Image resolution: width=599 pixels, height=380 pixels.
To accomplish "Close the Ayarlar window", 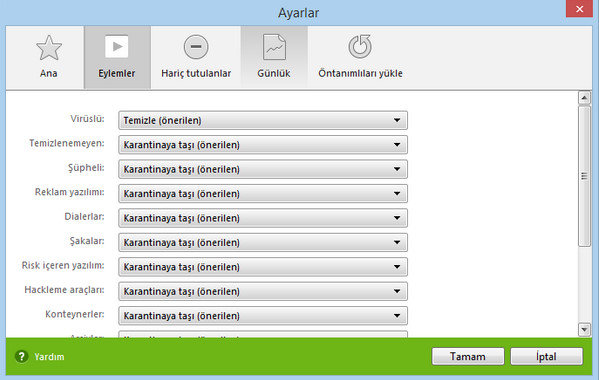I will (579, 8).
